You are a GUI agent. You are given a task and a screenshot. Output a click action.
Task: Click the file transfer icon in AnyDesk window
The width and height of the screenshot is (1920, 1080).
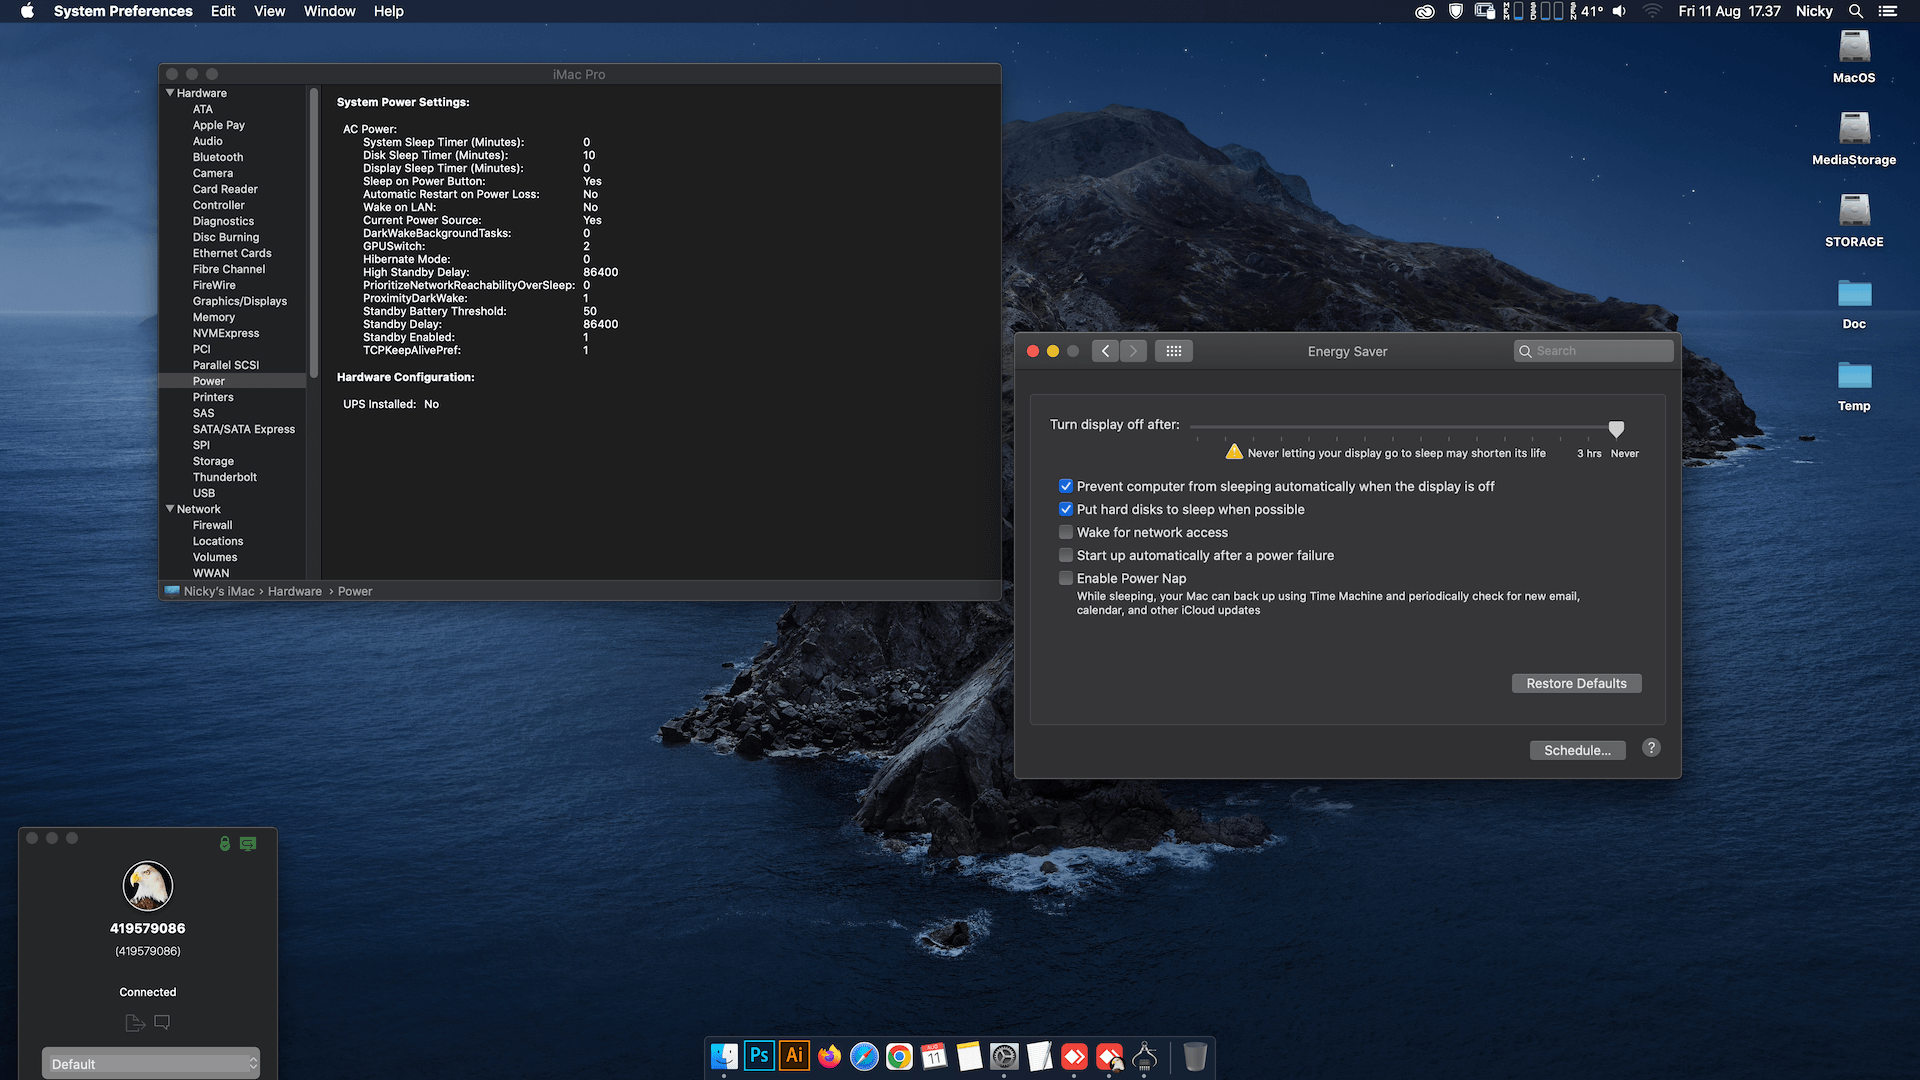pyautogui.click(x=135, y=1022)
